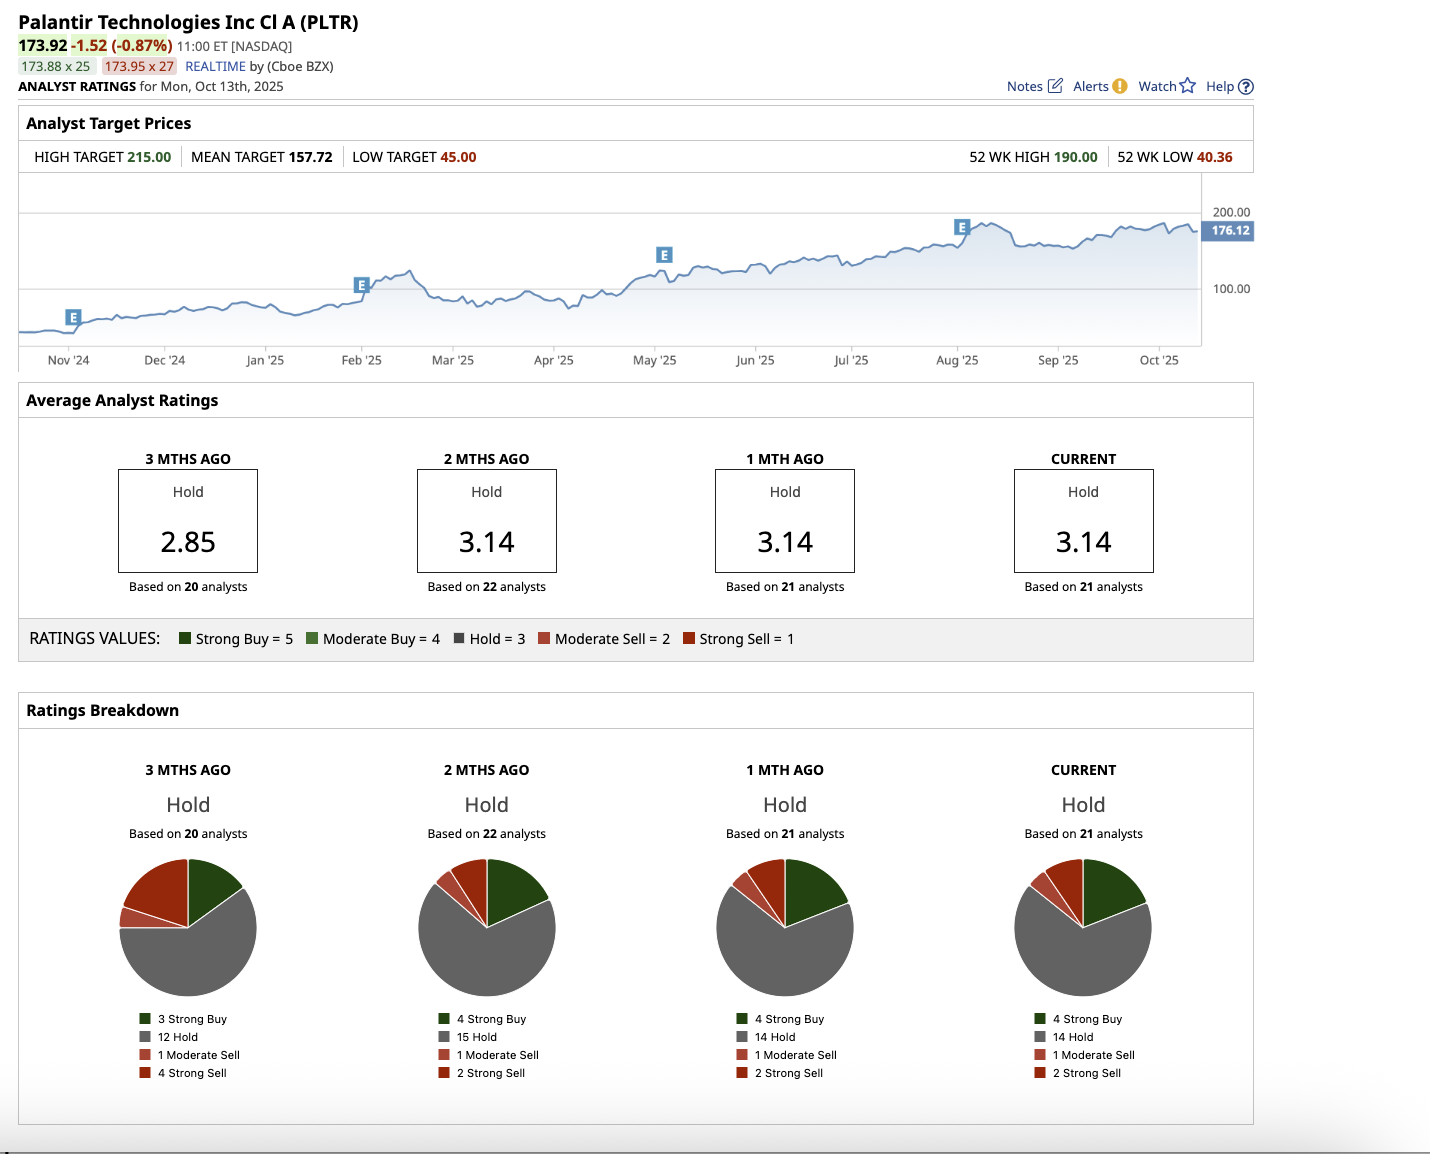Follow the REALTIME link
The image size is (1430, 1154).
click(215, 66)
